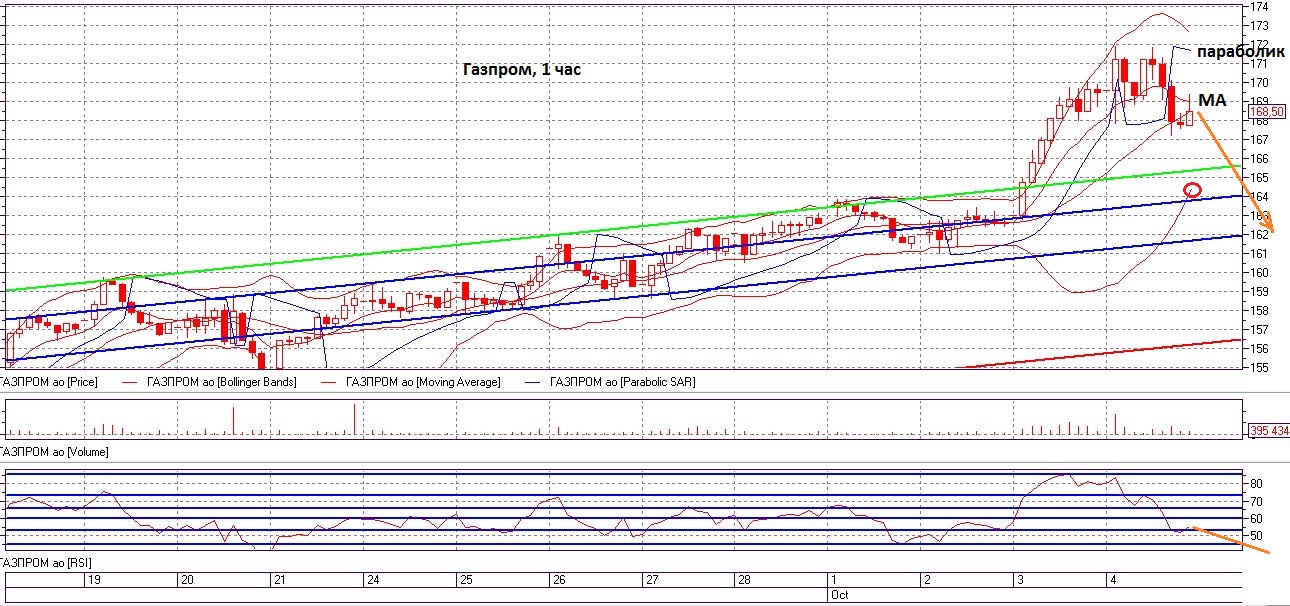The width and height of the screenshot is (1290, 606).
Task: Click the 165 mark on price axis
Action: pyautogui.click(x=1259, y=177)
